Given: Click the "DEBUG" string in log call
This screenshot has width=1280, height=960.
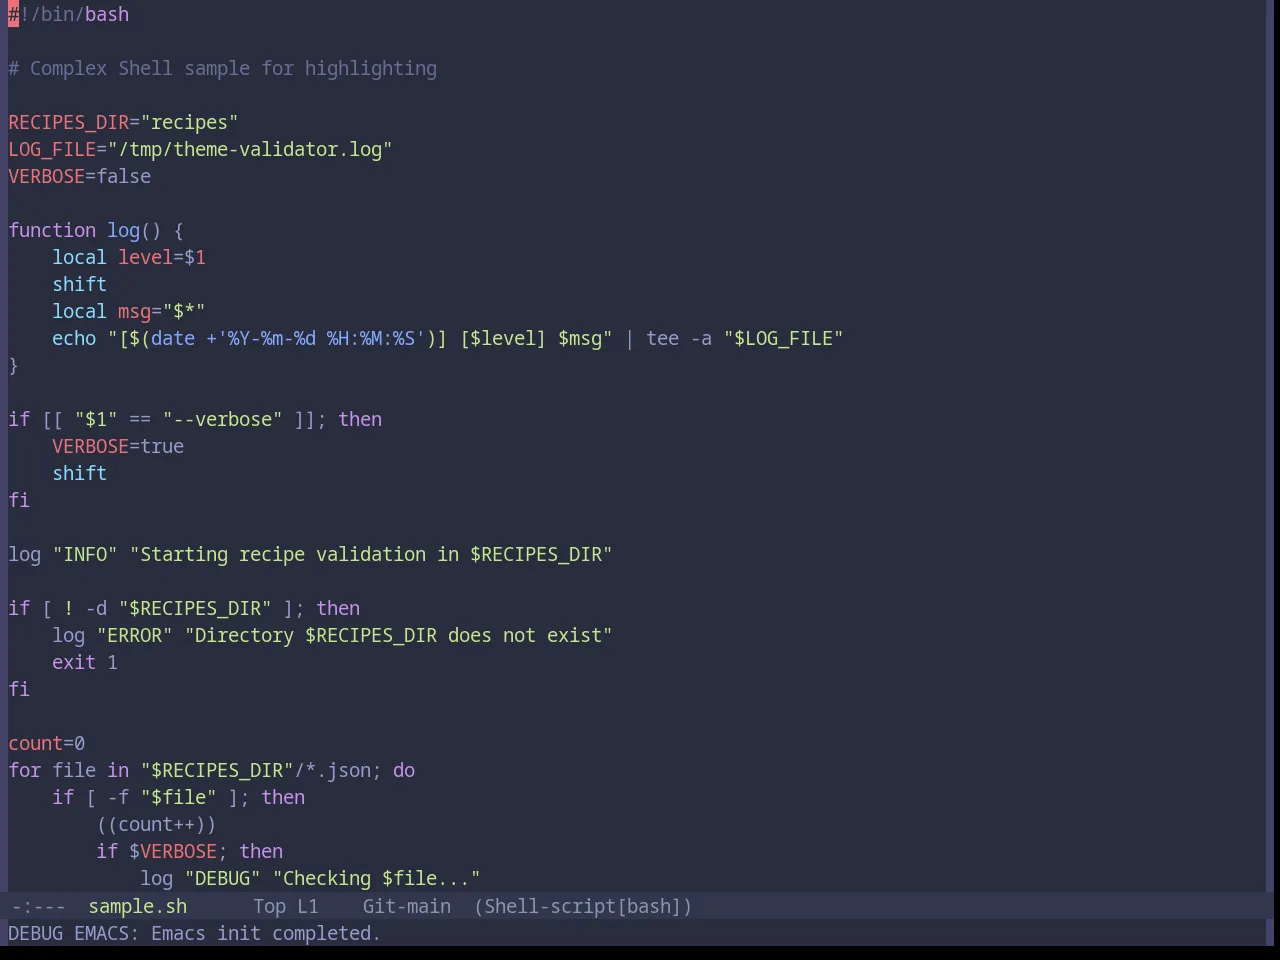Looking at the screenshot, I should pos(222,878).
